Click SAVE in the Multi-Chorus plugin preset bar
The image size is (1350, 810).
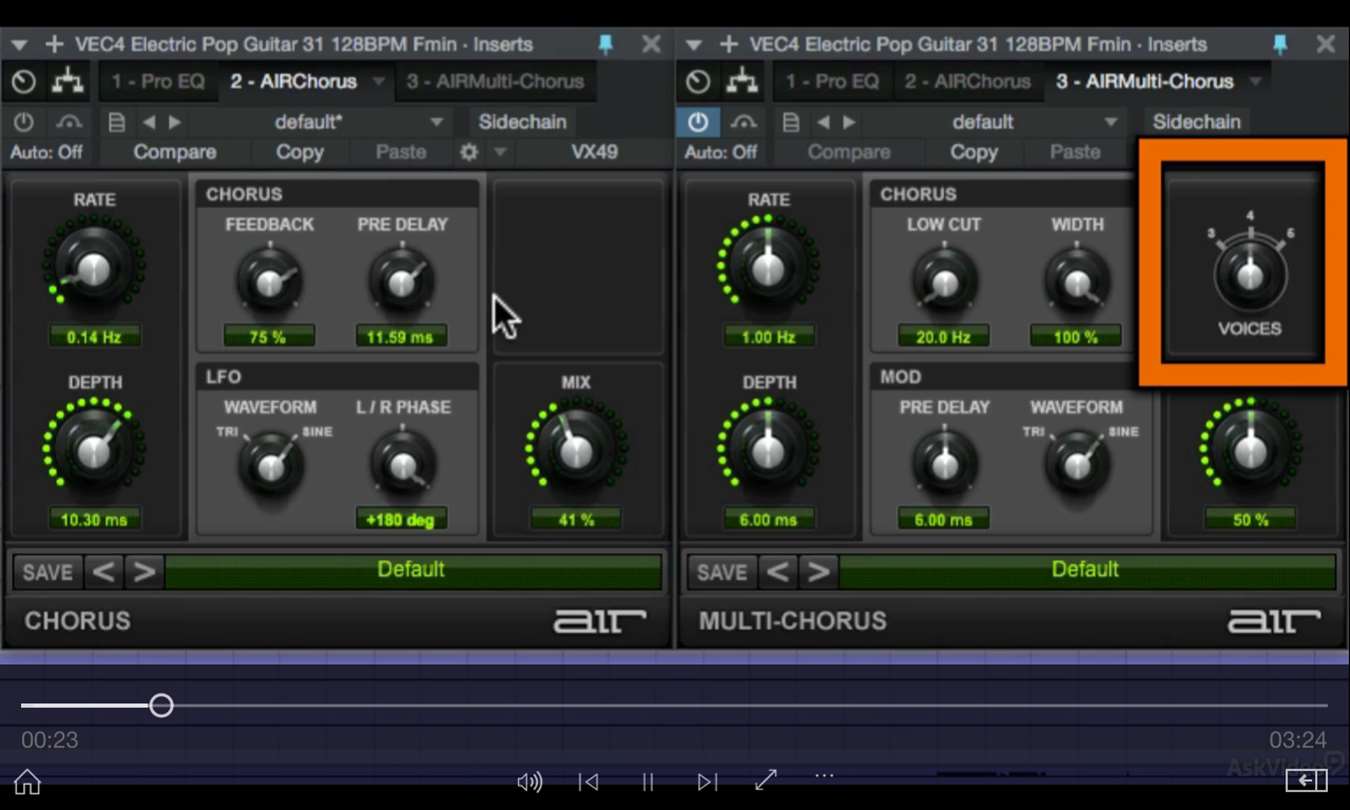[x=721, y=572]
